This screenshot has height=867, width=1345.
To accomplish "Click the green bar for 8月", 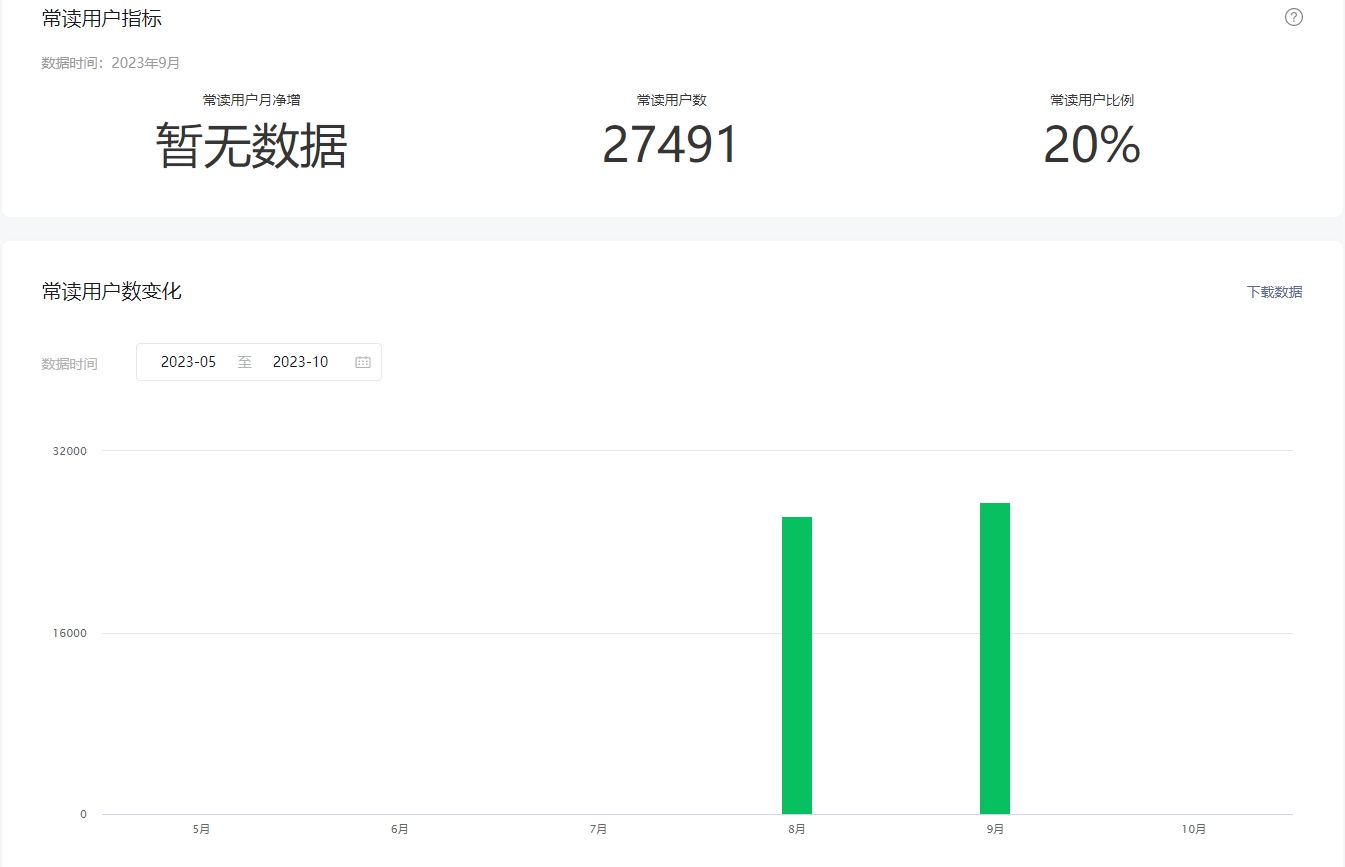I will pos(797,665).
